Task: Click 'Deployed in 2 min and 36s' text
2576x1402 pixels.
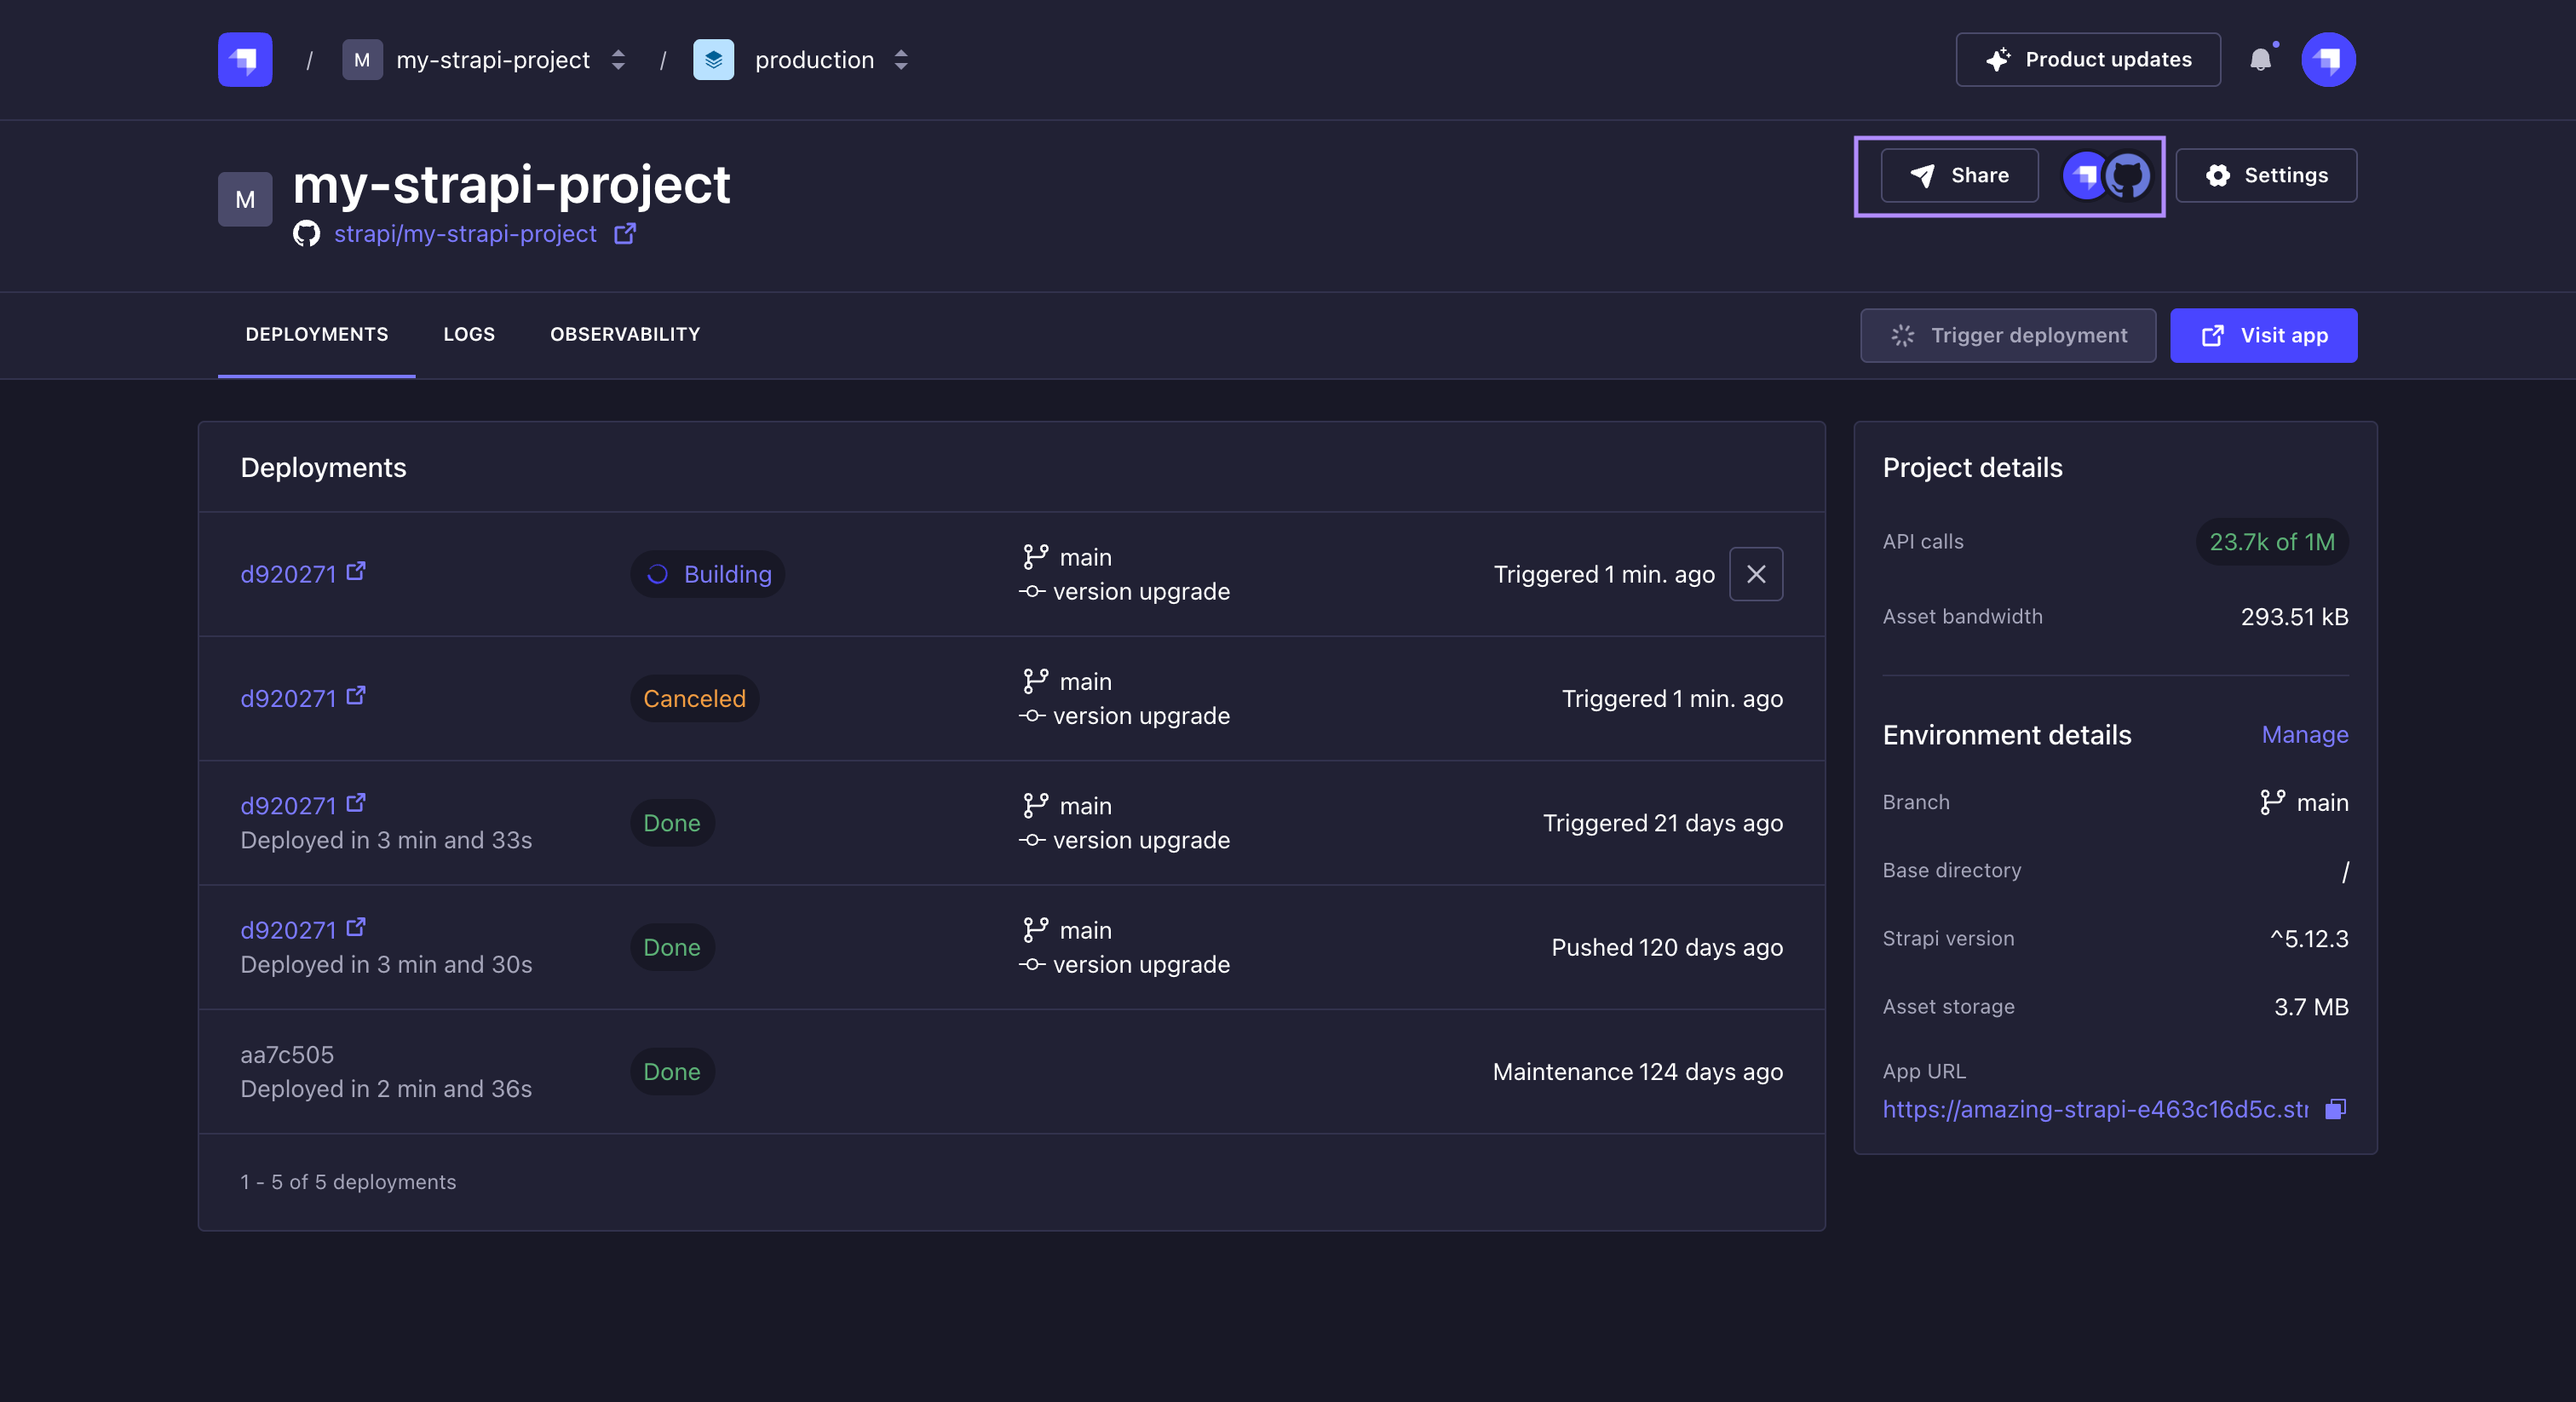Action: [x=386, y=1089]
